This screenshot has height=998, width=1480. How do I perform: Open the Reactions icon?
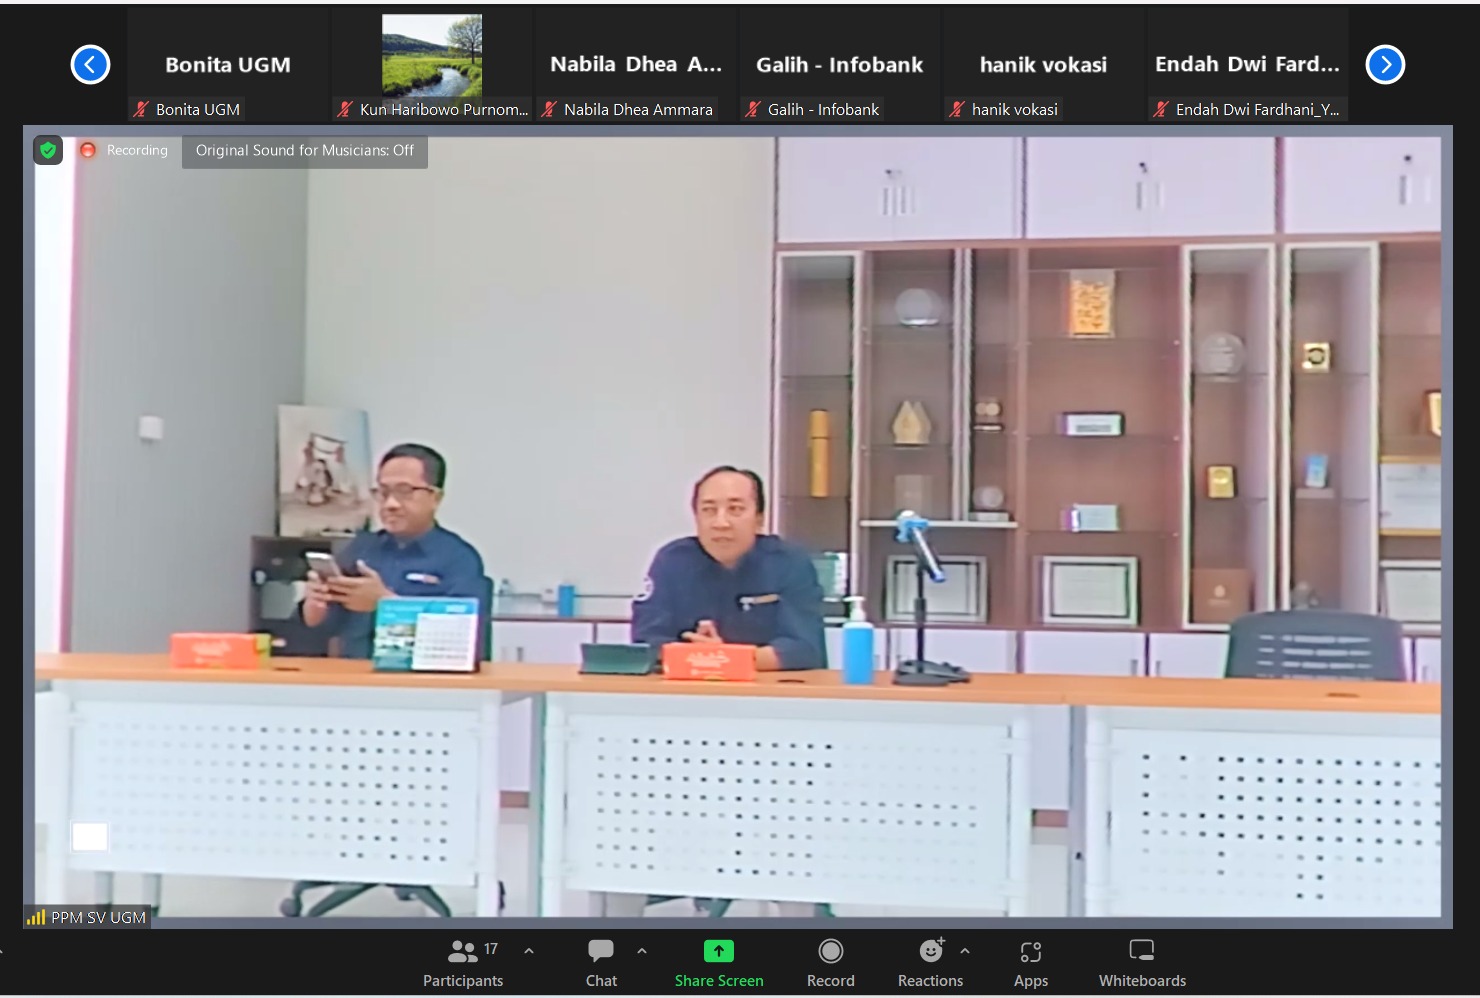coord(928,951)
